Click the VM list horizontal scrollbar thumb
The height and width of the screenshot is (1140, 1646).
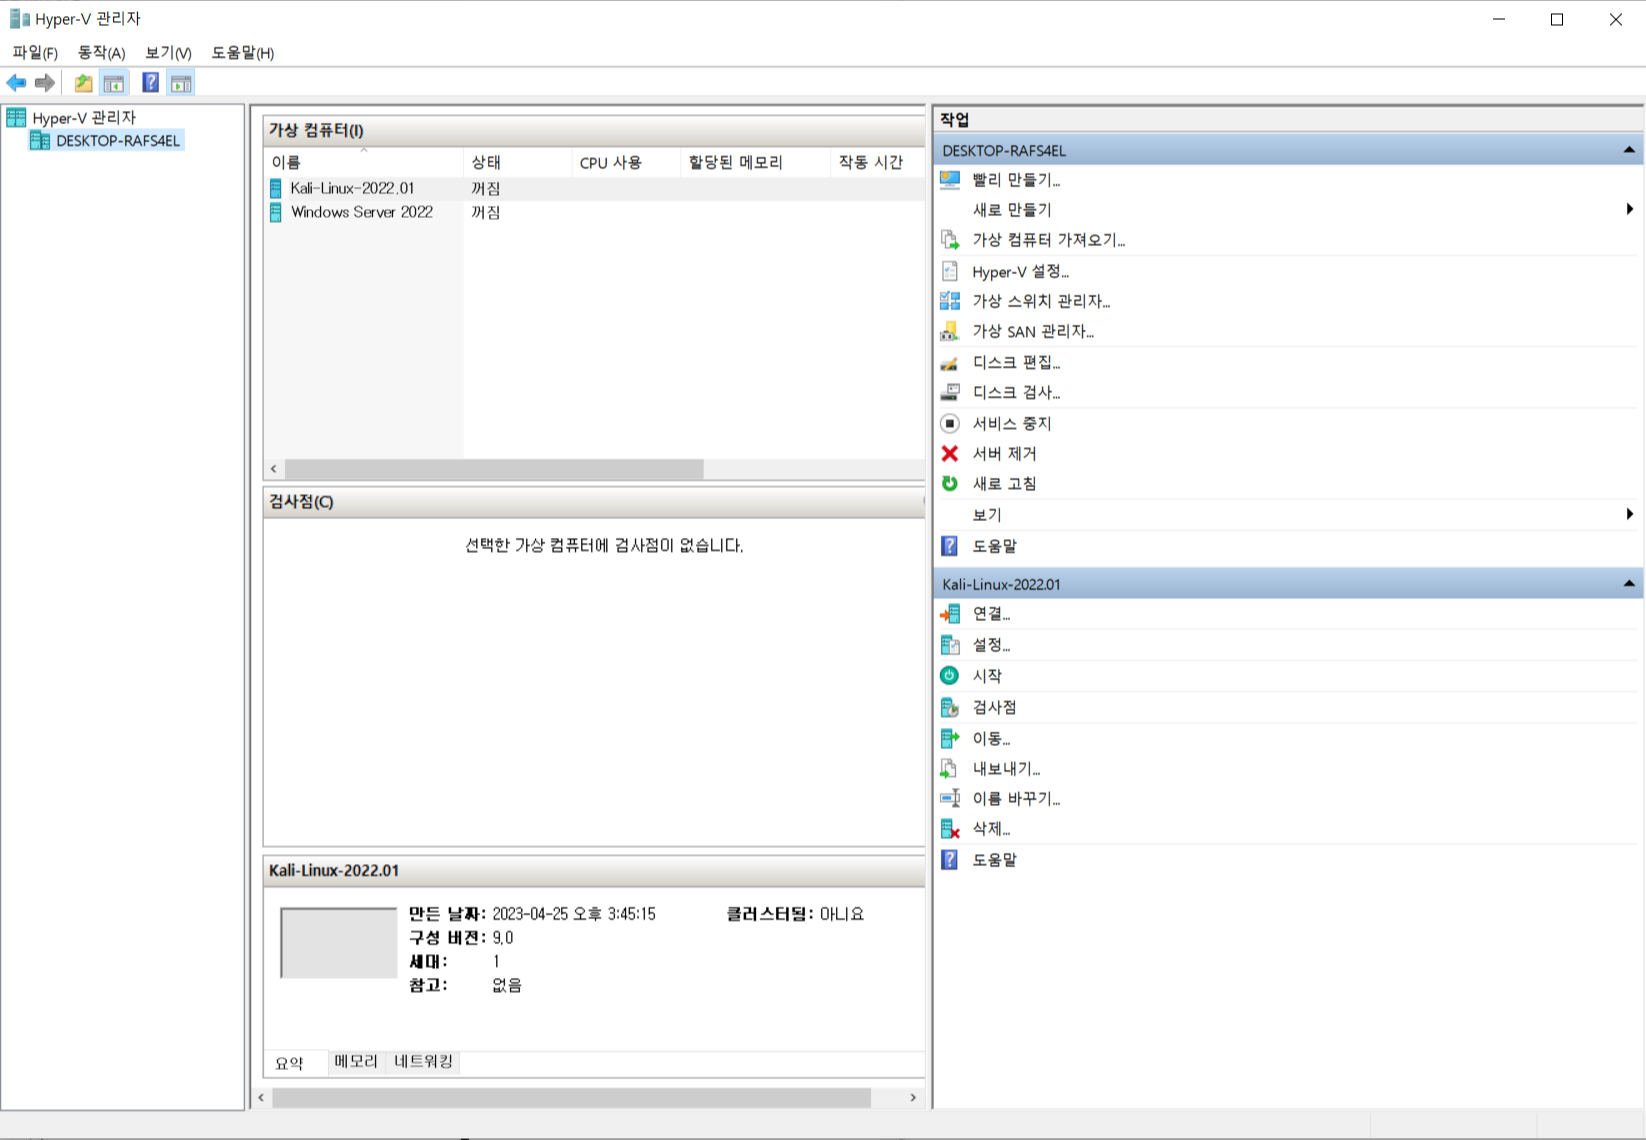click(x=494, y=469)
